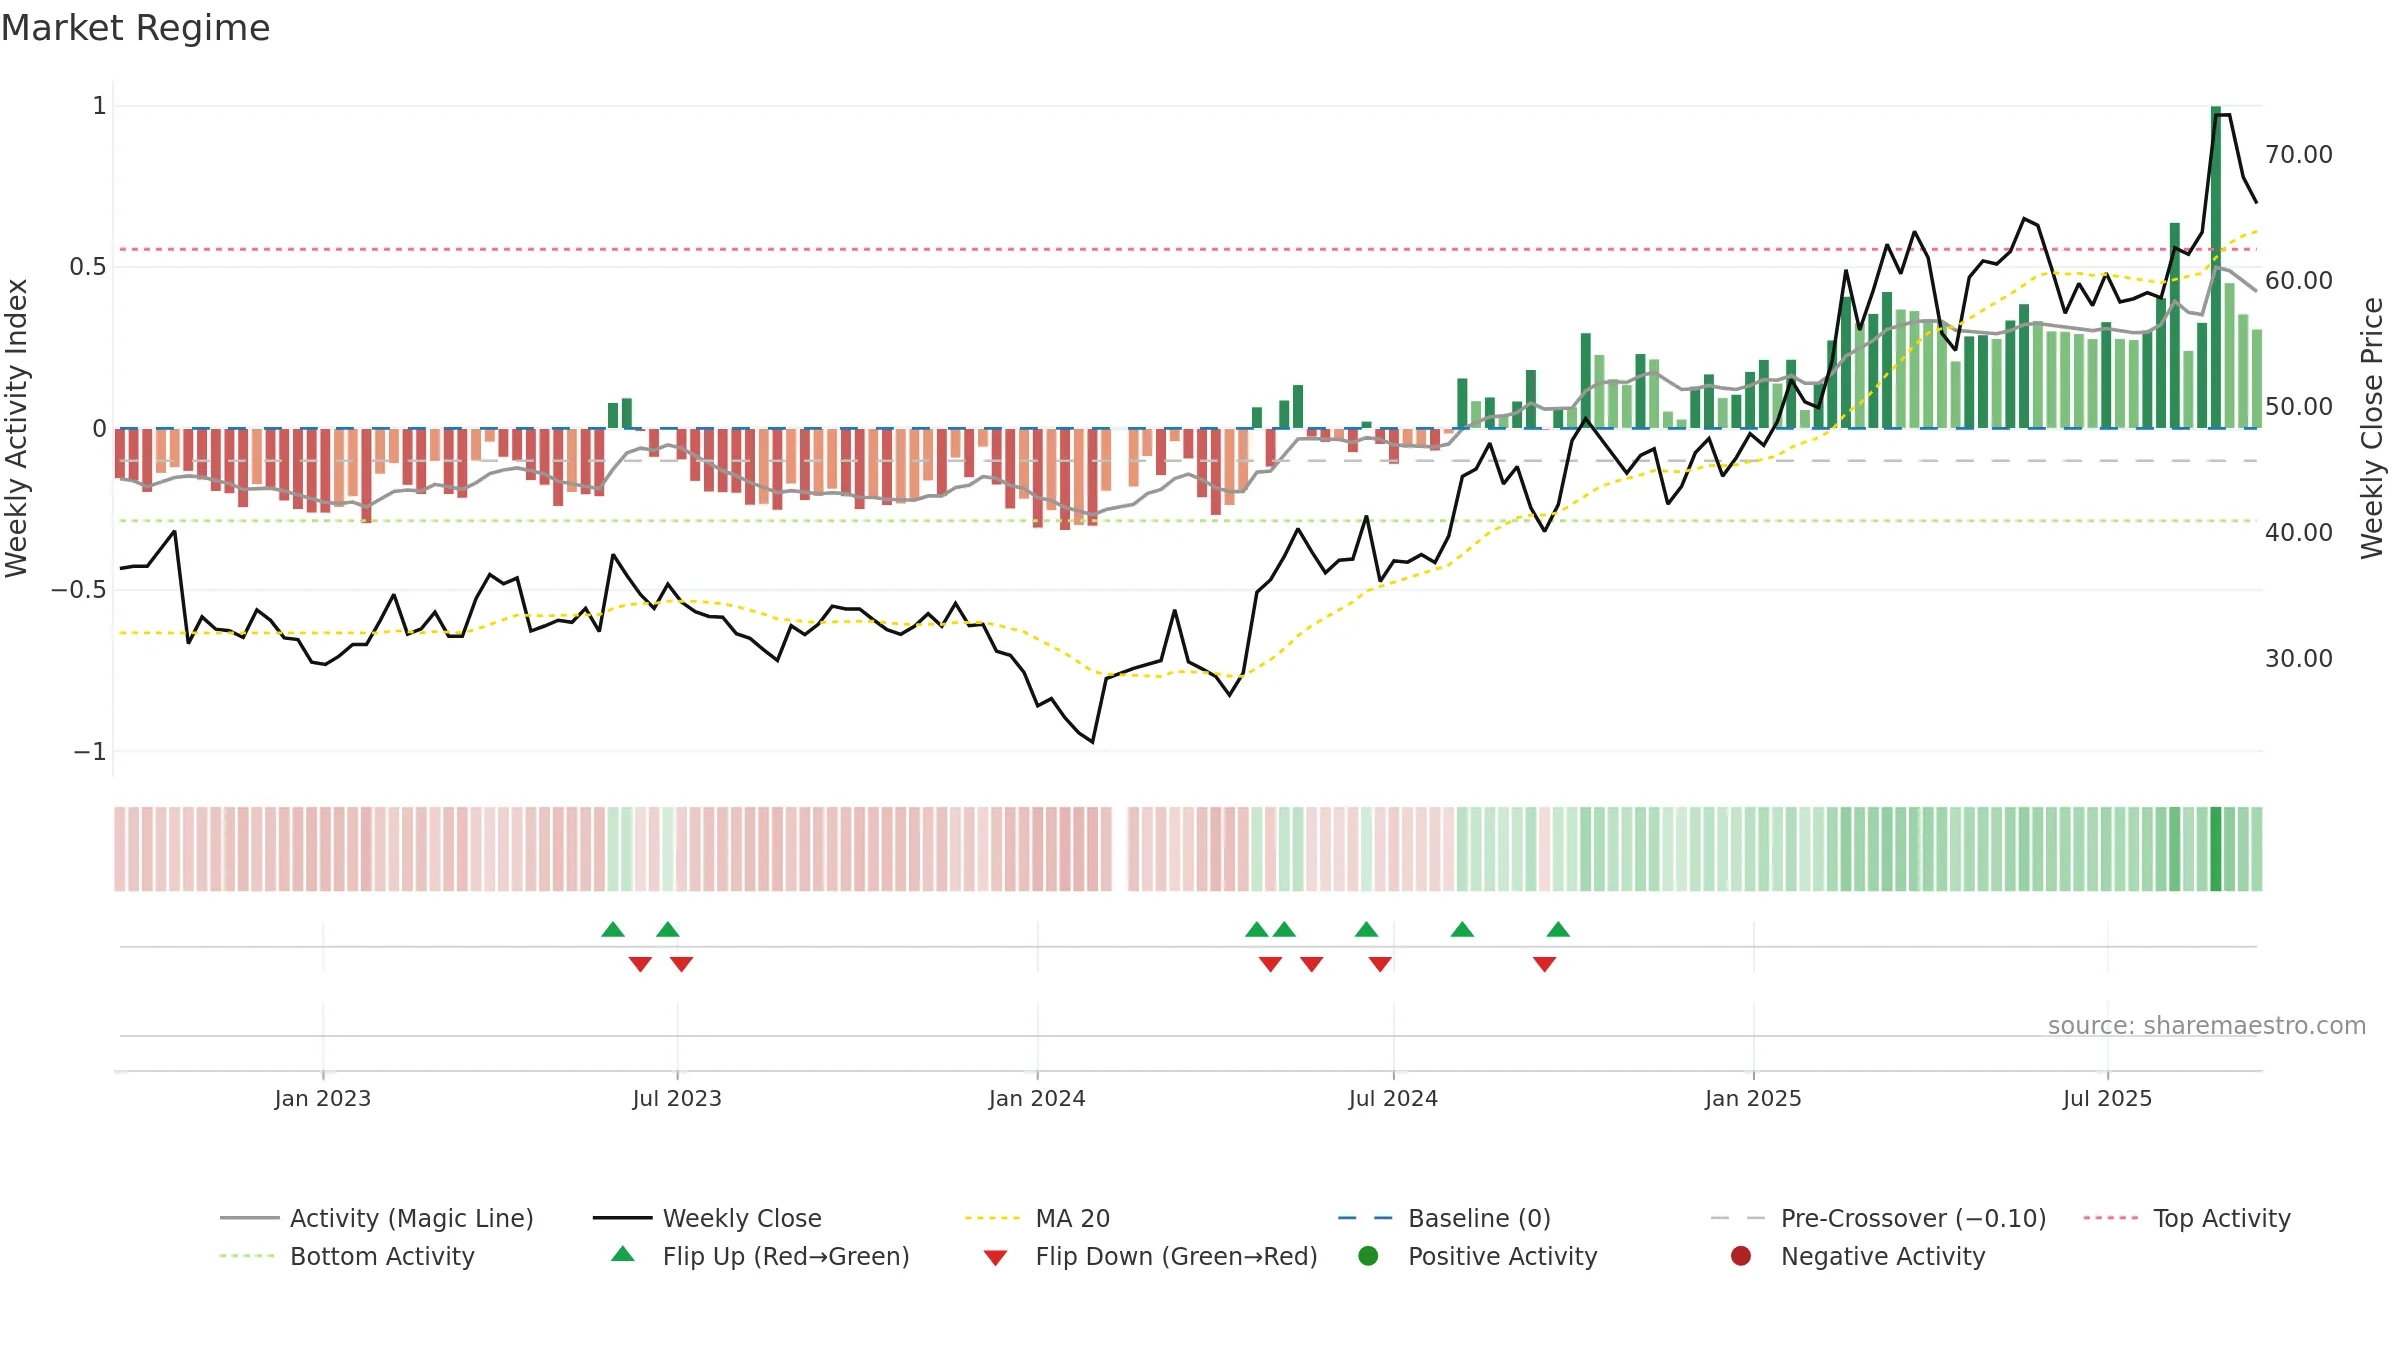Click the Jul 2025 x-axis label
Image resolution: width=2400 pixels, height=1350 pixels.
click(x=2107, y=1099)
